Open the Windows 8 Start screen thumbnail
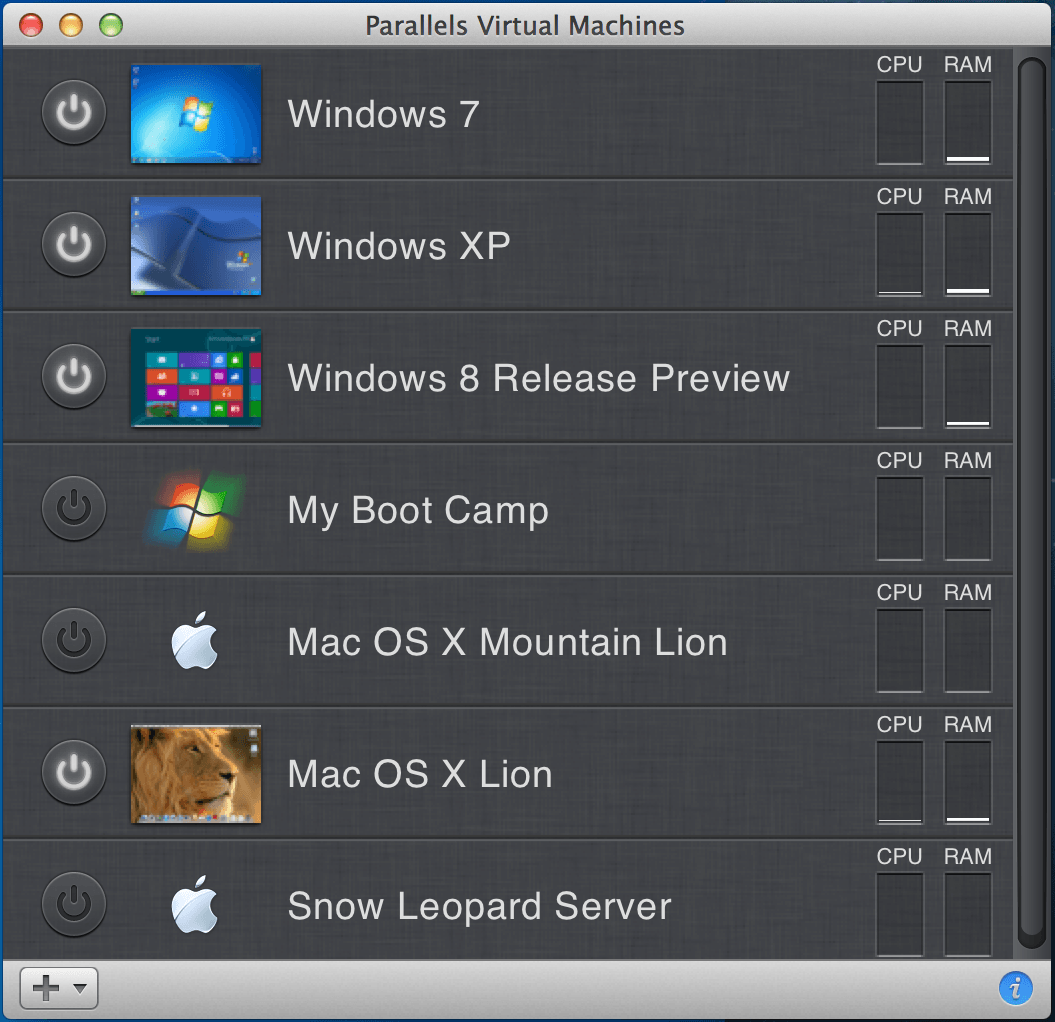 196,377
